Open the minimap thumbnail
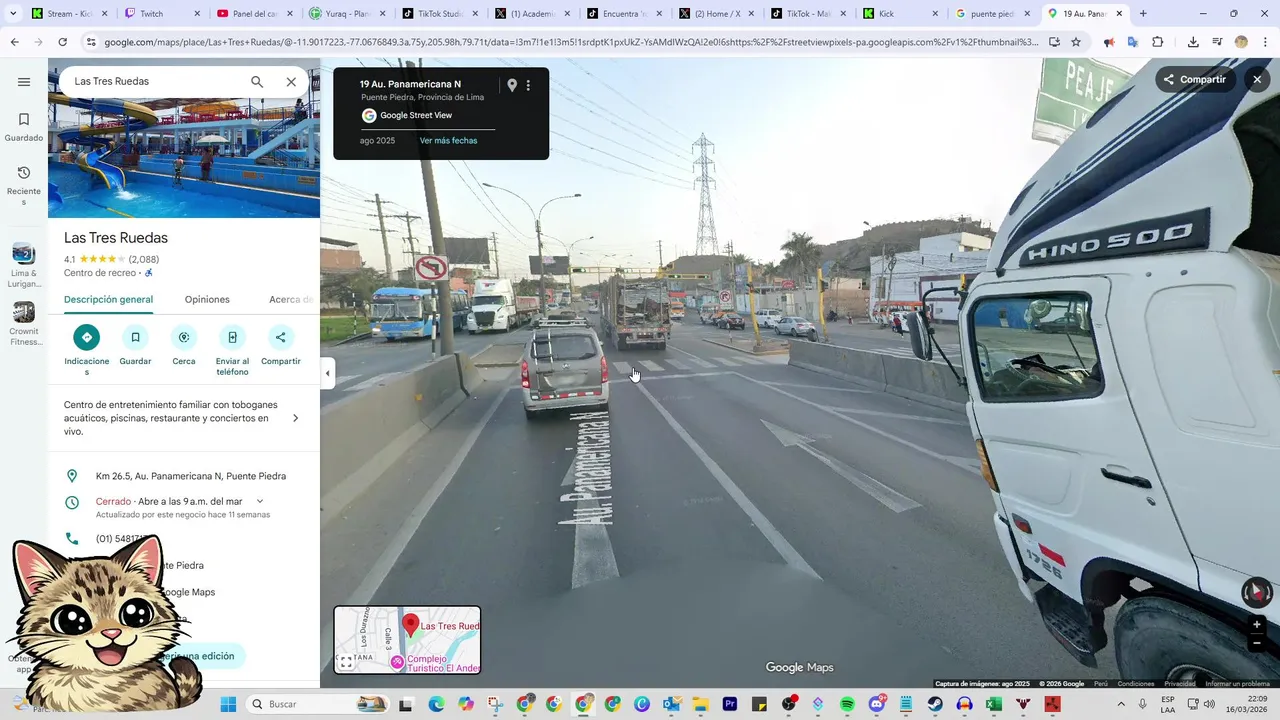Image resolution: width=1280 pixels, height=720 pixels. click(x=407, y=640)
